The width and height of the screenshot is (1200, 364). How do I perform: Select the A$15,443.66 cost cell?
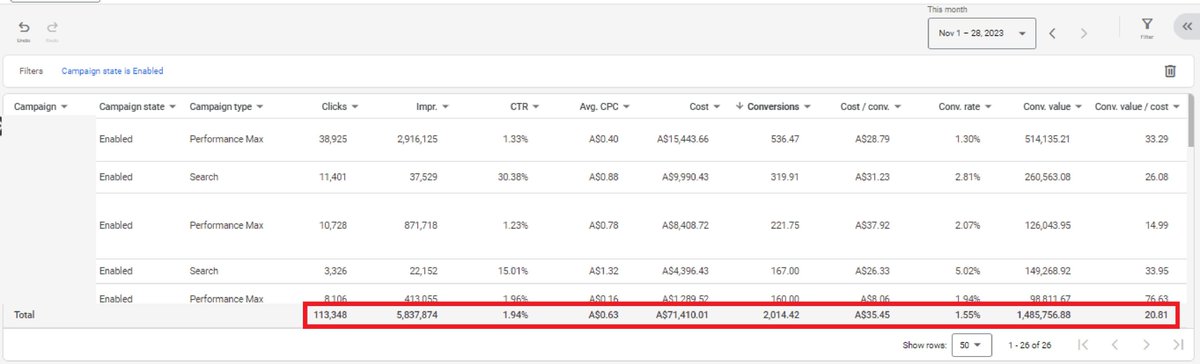[682, 139]
